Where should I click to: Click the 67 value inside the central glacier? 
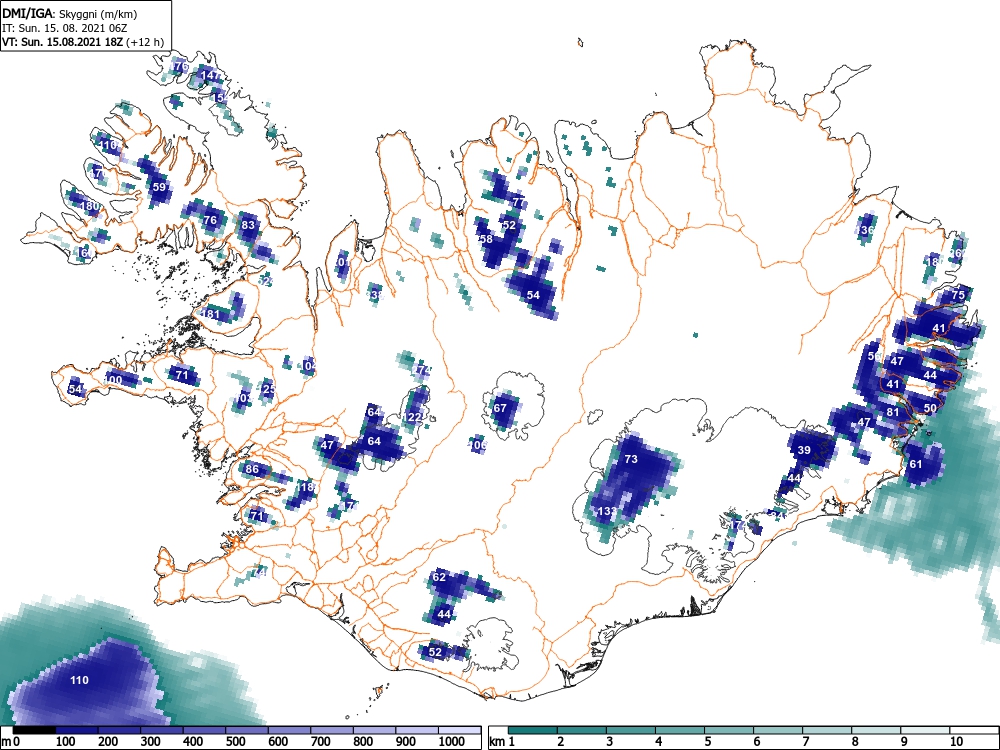500,408
